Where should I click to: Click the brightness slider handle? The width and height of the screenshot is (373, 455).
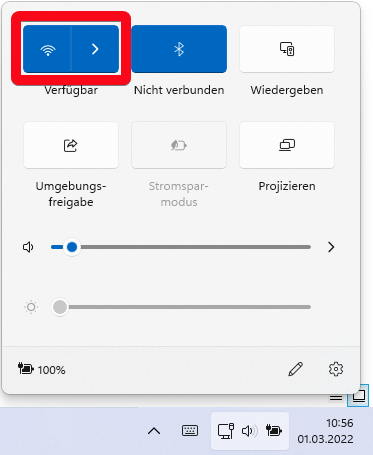pyautogui.click(x=60, y=307)
